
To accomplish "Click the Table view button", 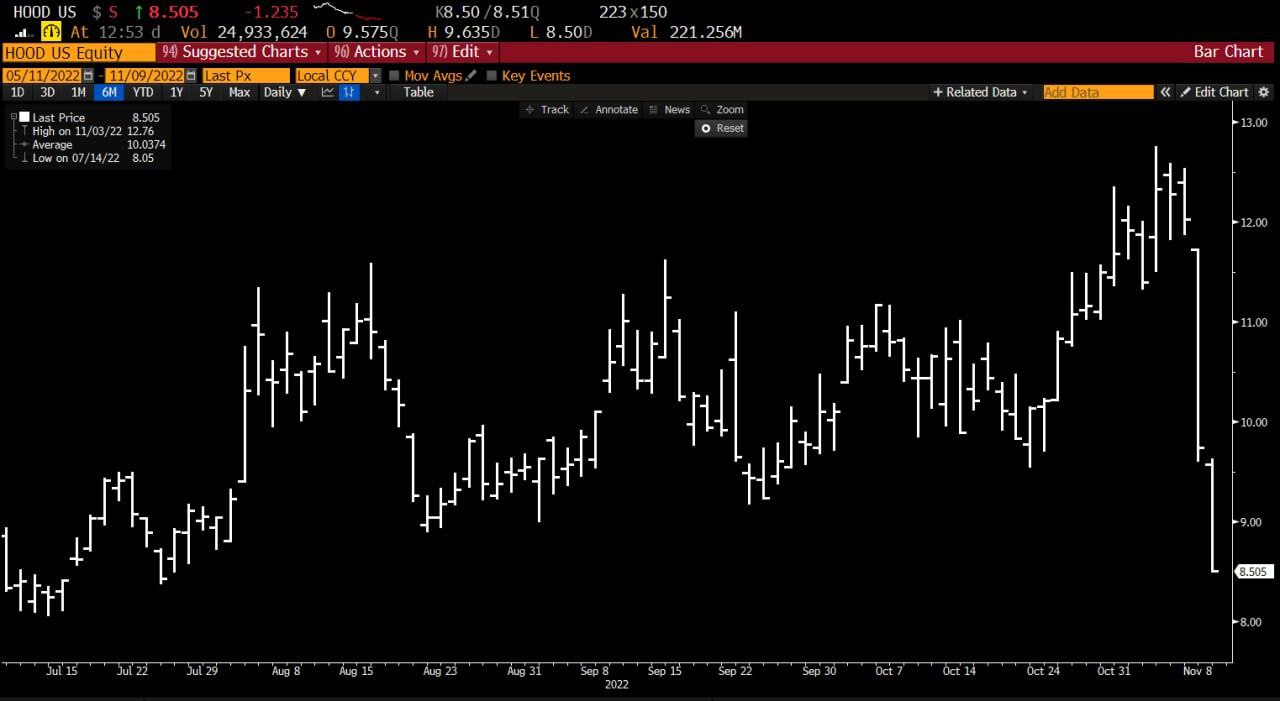I will [x=418, y=92].
